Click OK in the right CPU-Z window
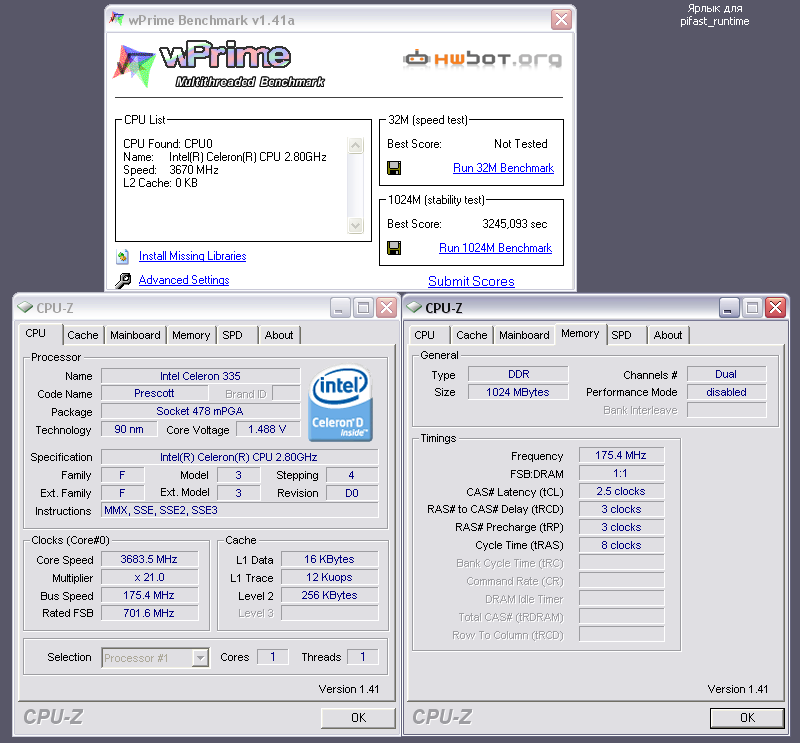The height and width of the screenshot is (743, 800). point(747,717)
